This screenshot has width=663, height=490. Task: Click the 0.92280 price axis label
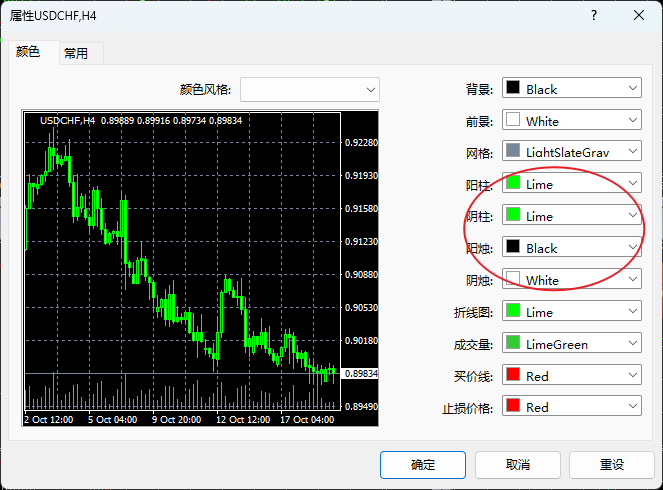click(362, 142)
